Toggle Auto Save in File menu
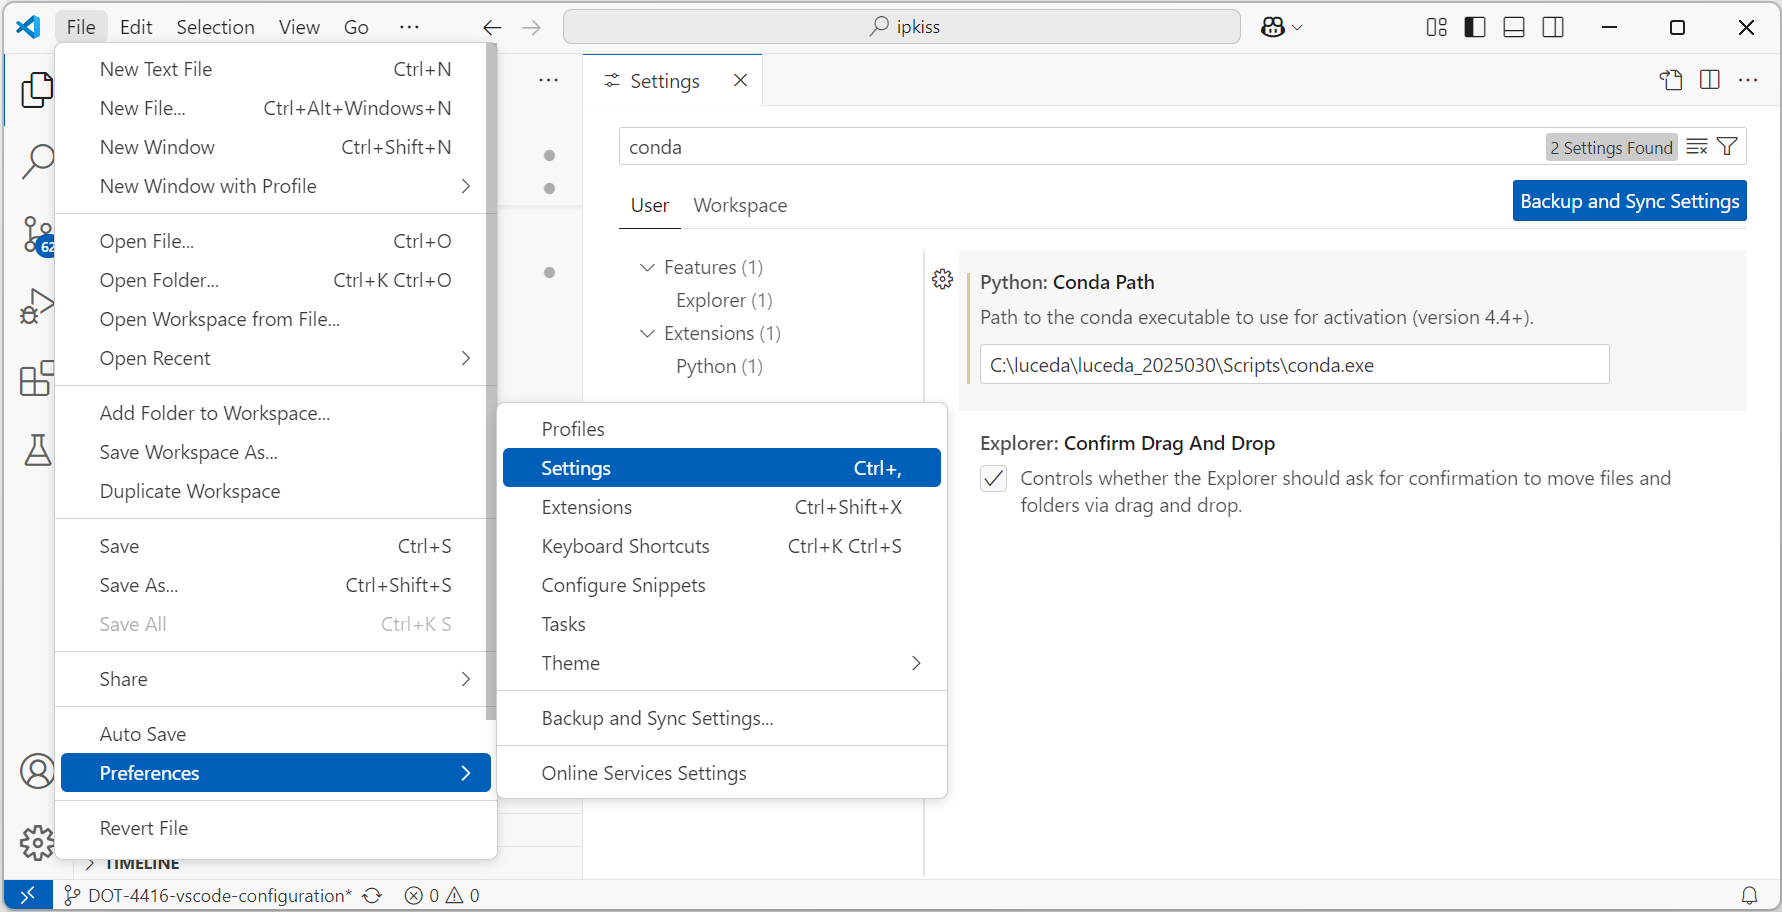1782x912 pixels. click(x=143, y=734)
